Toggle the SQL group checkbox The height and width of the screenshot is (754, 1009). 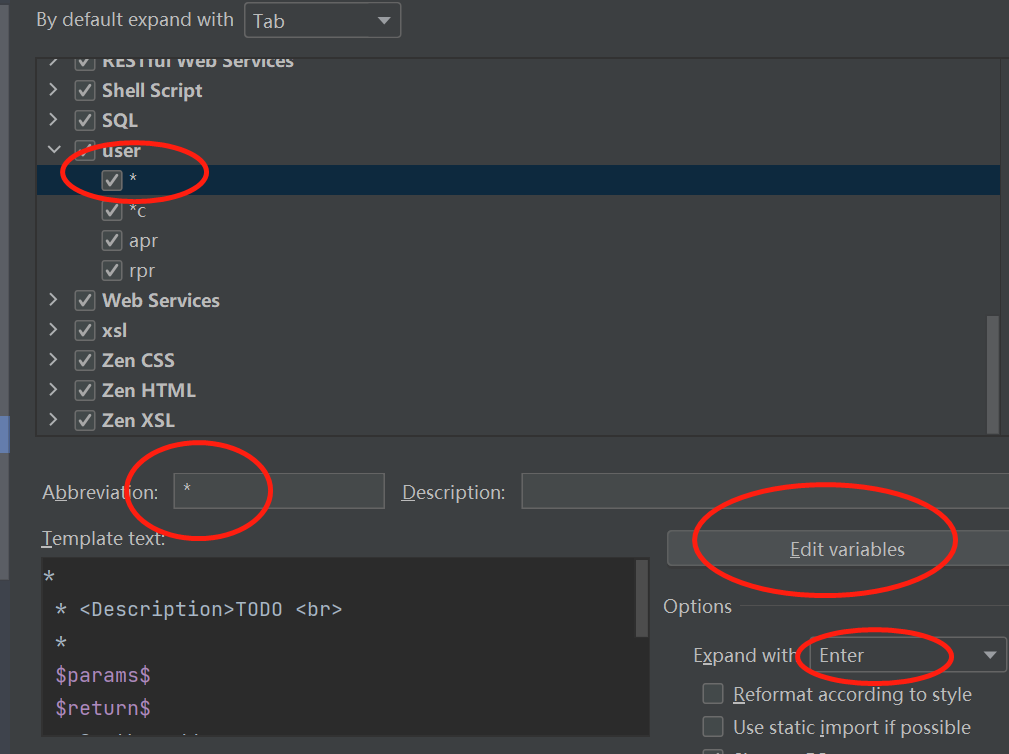85,120
